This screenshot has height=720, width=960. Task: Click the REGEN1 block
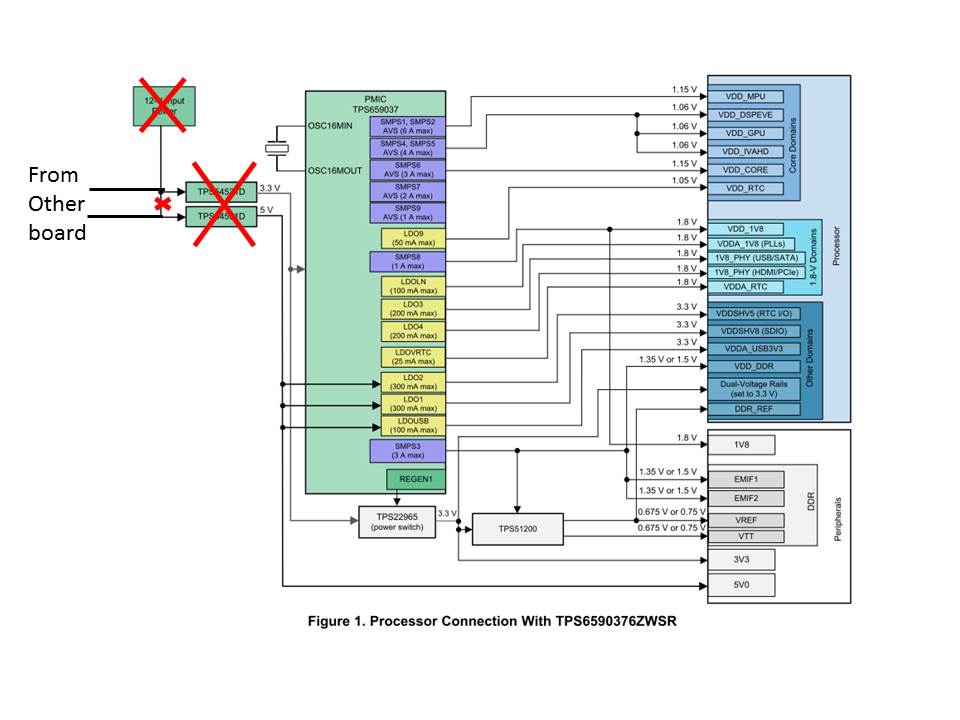(416, 479)
